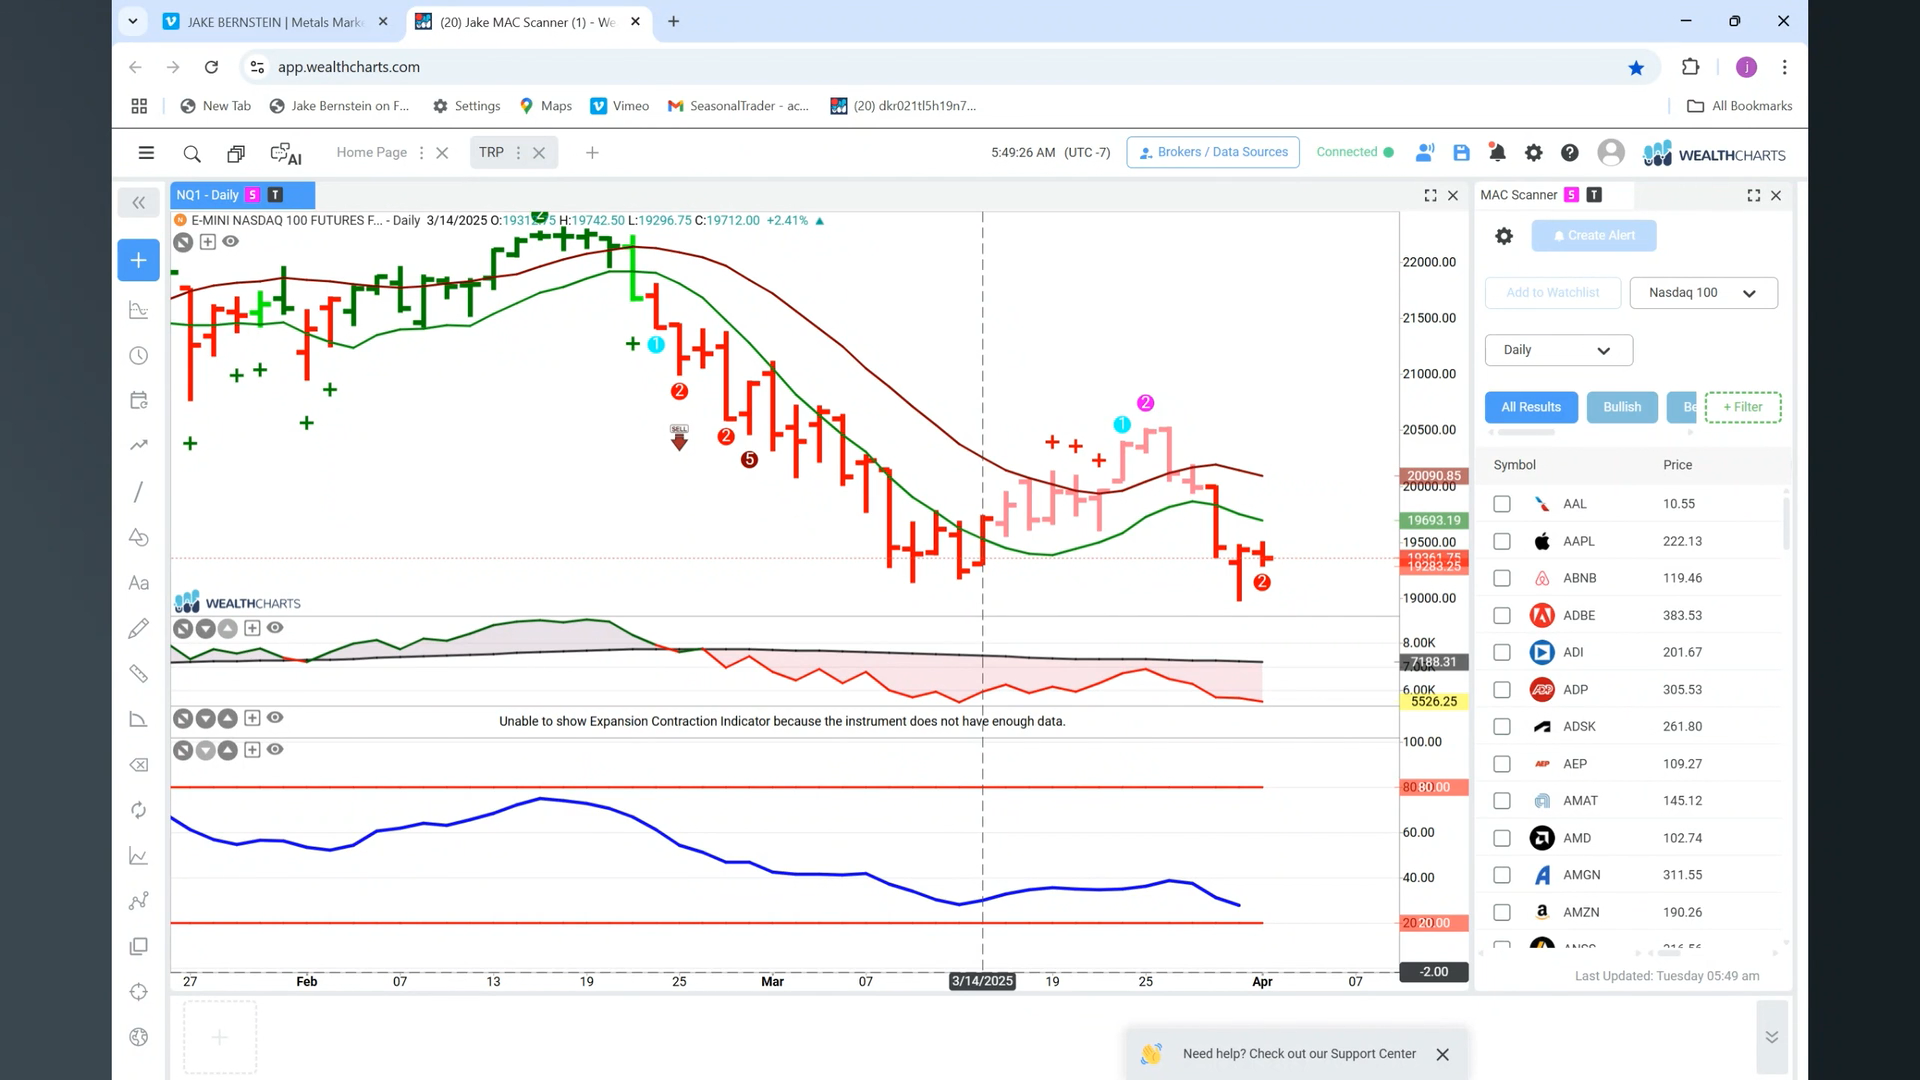
Task: Select the All Results filter tab
Action: (1531, 407)
